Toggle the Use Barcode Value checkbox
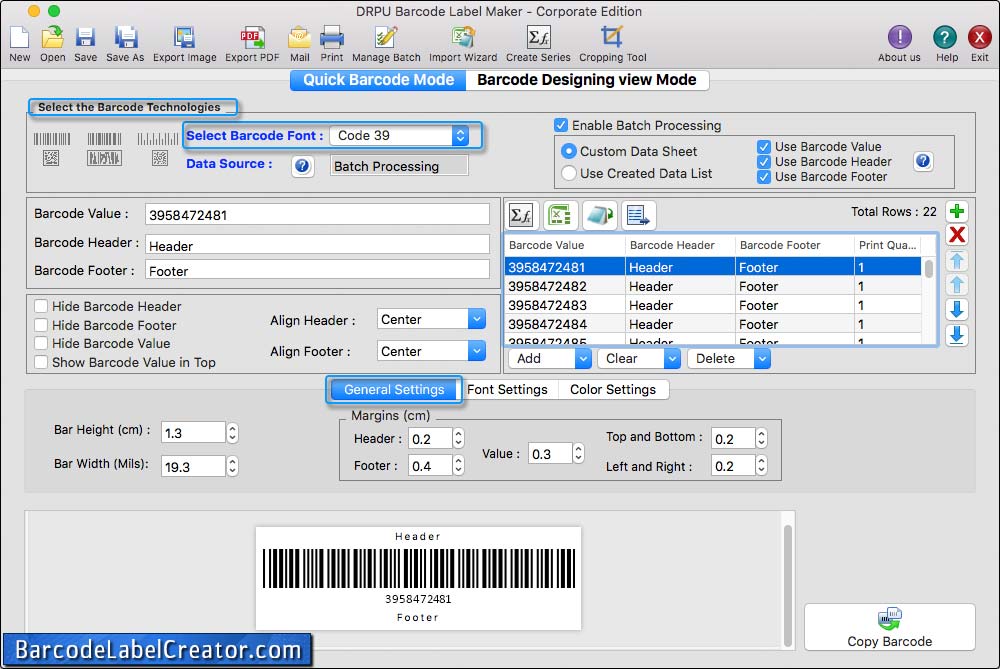 [763, 147]
